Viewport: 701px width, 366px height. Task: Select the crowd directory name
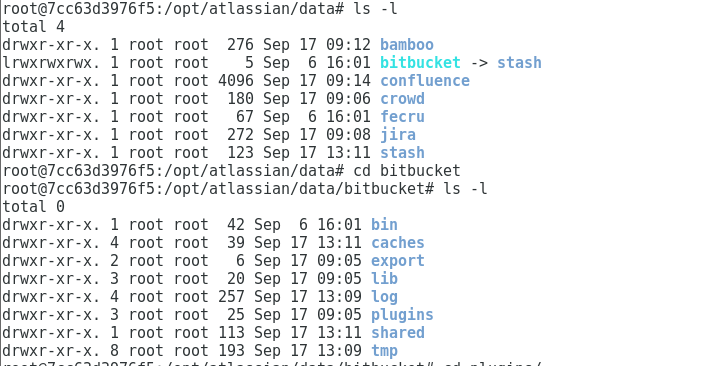point(402,99)
